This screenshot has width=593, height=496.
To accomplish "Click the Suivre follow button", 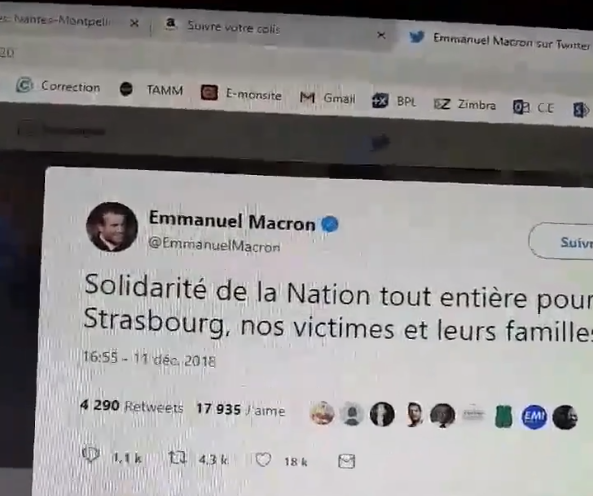I will (x=561, y=242).
